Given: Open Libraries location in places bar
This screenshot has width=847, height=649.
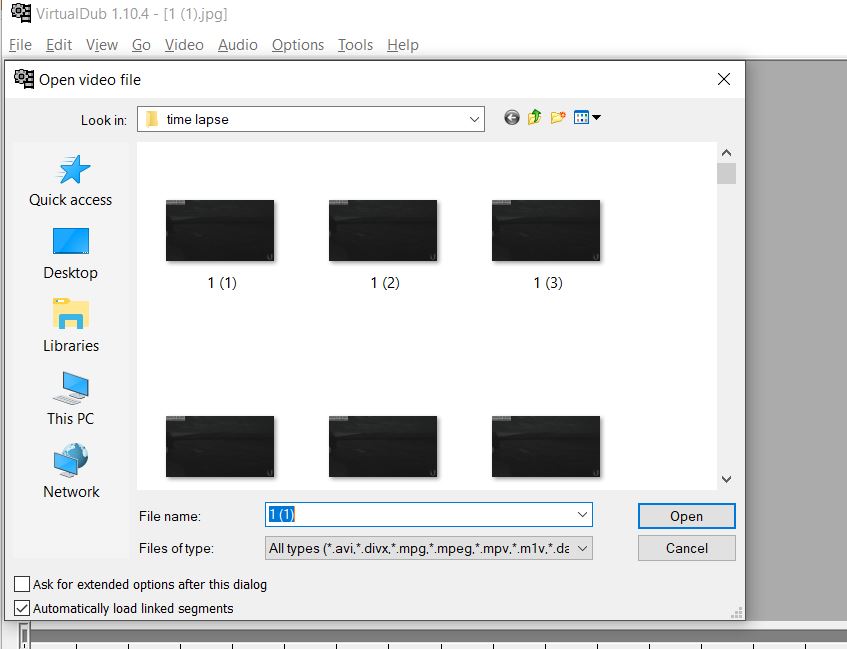Looking at the screenshot, I should [x=71, y=326].
